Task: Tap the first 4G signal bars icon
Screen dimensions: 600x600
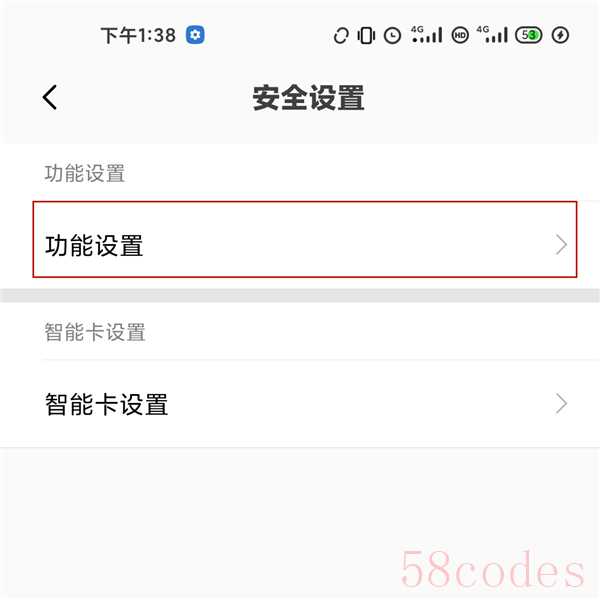Action: [427, 34]
